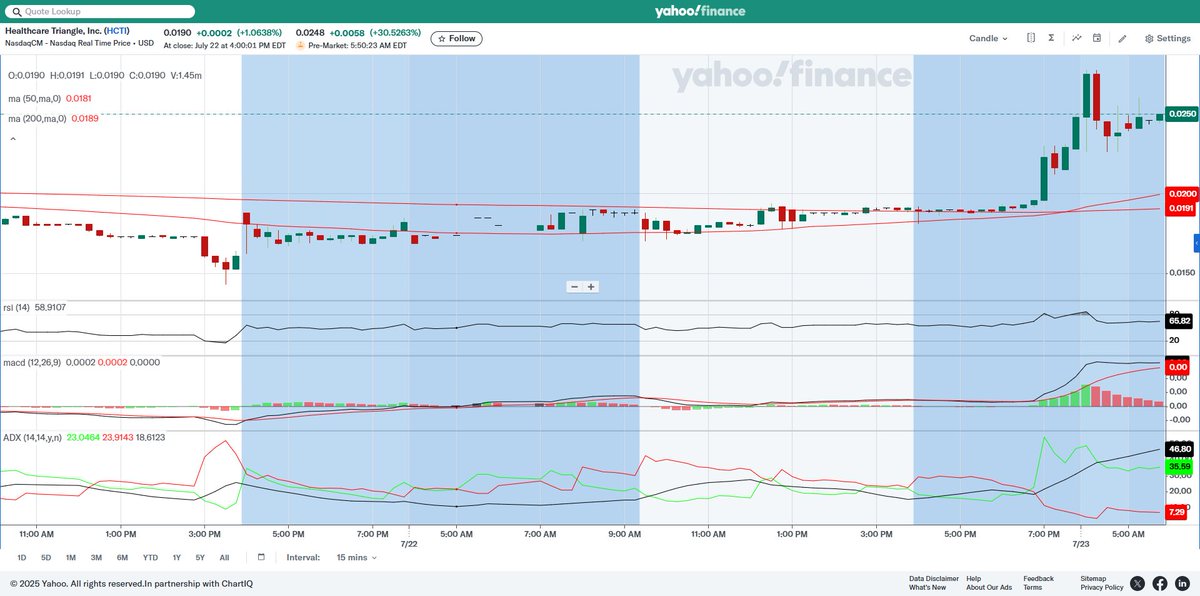Click the comparison icon in chart toolbar

click(1031, 38)
